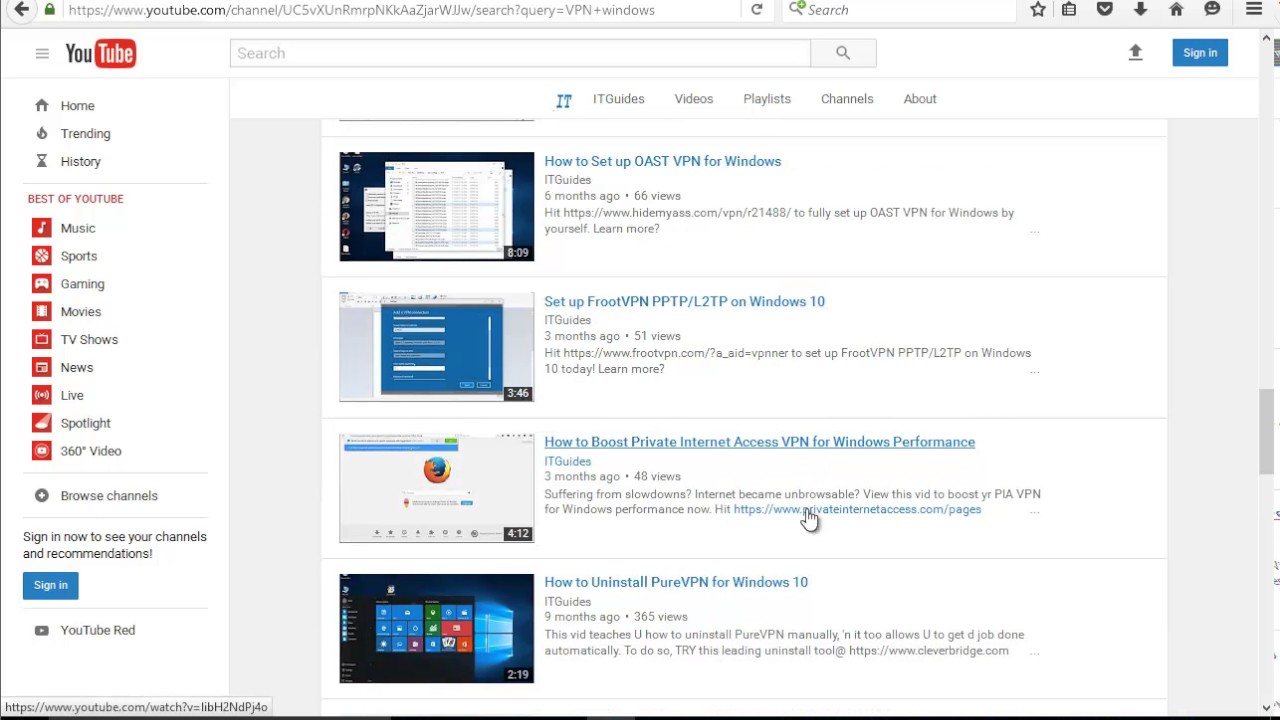Click the scrollbar down arrow

1267,708
